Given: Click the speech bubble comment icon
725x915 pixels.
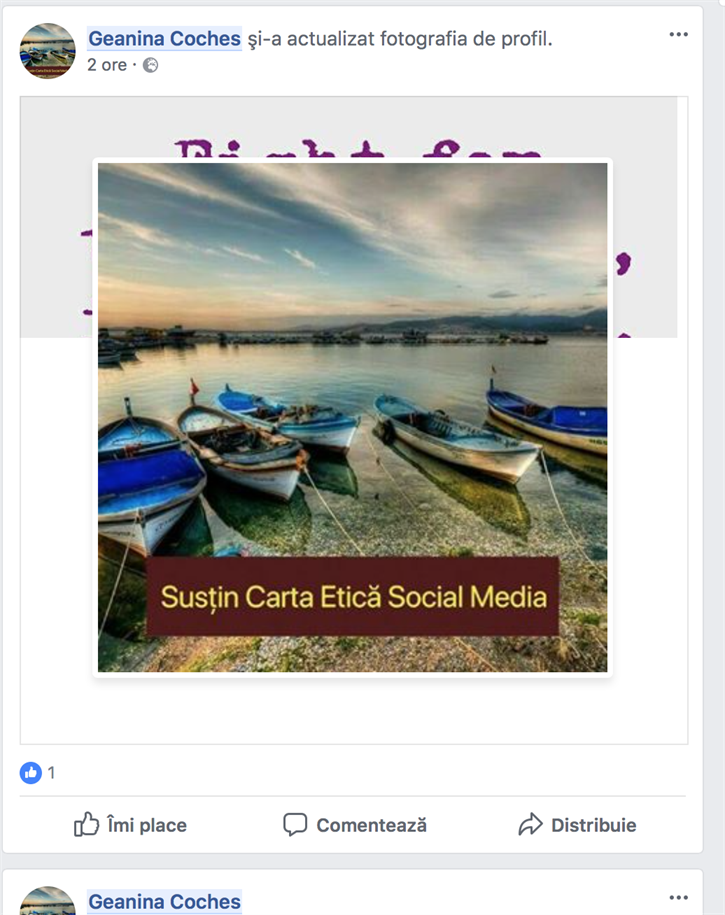Looking at the screenshot, I should pyautogui.click(x=295, y=825).
